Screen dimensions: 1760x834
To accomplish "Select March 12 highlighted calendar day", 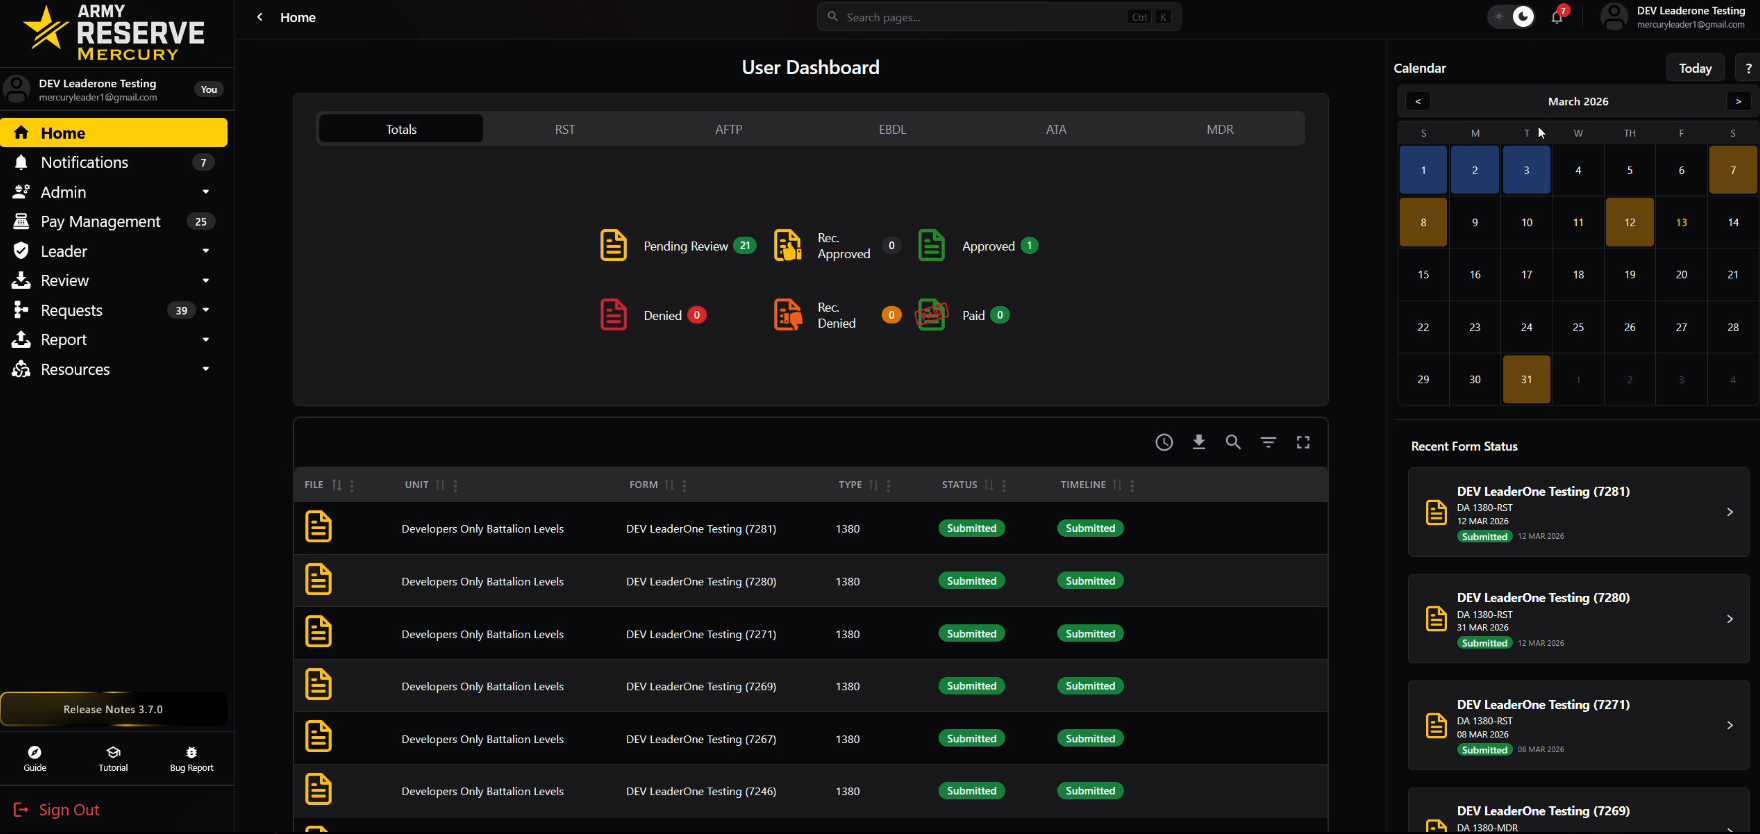I will pos(1629,222).
